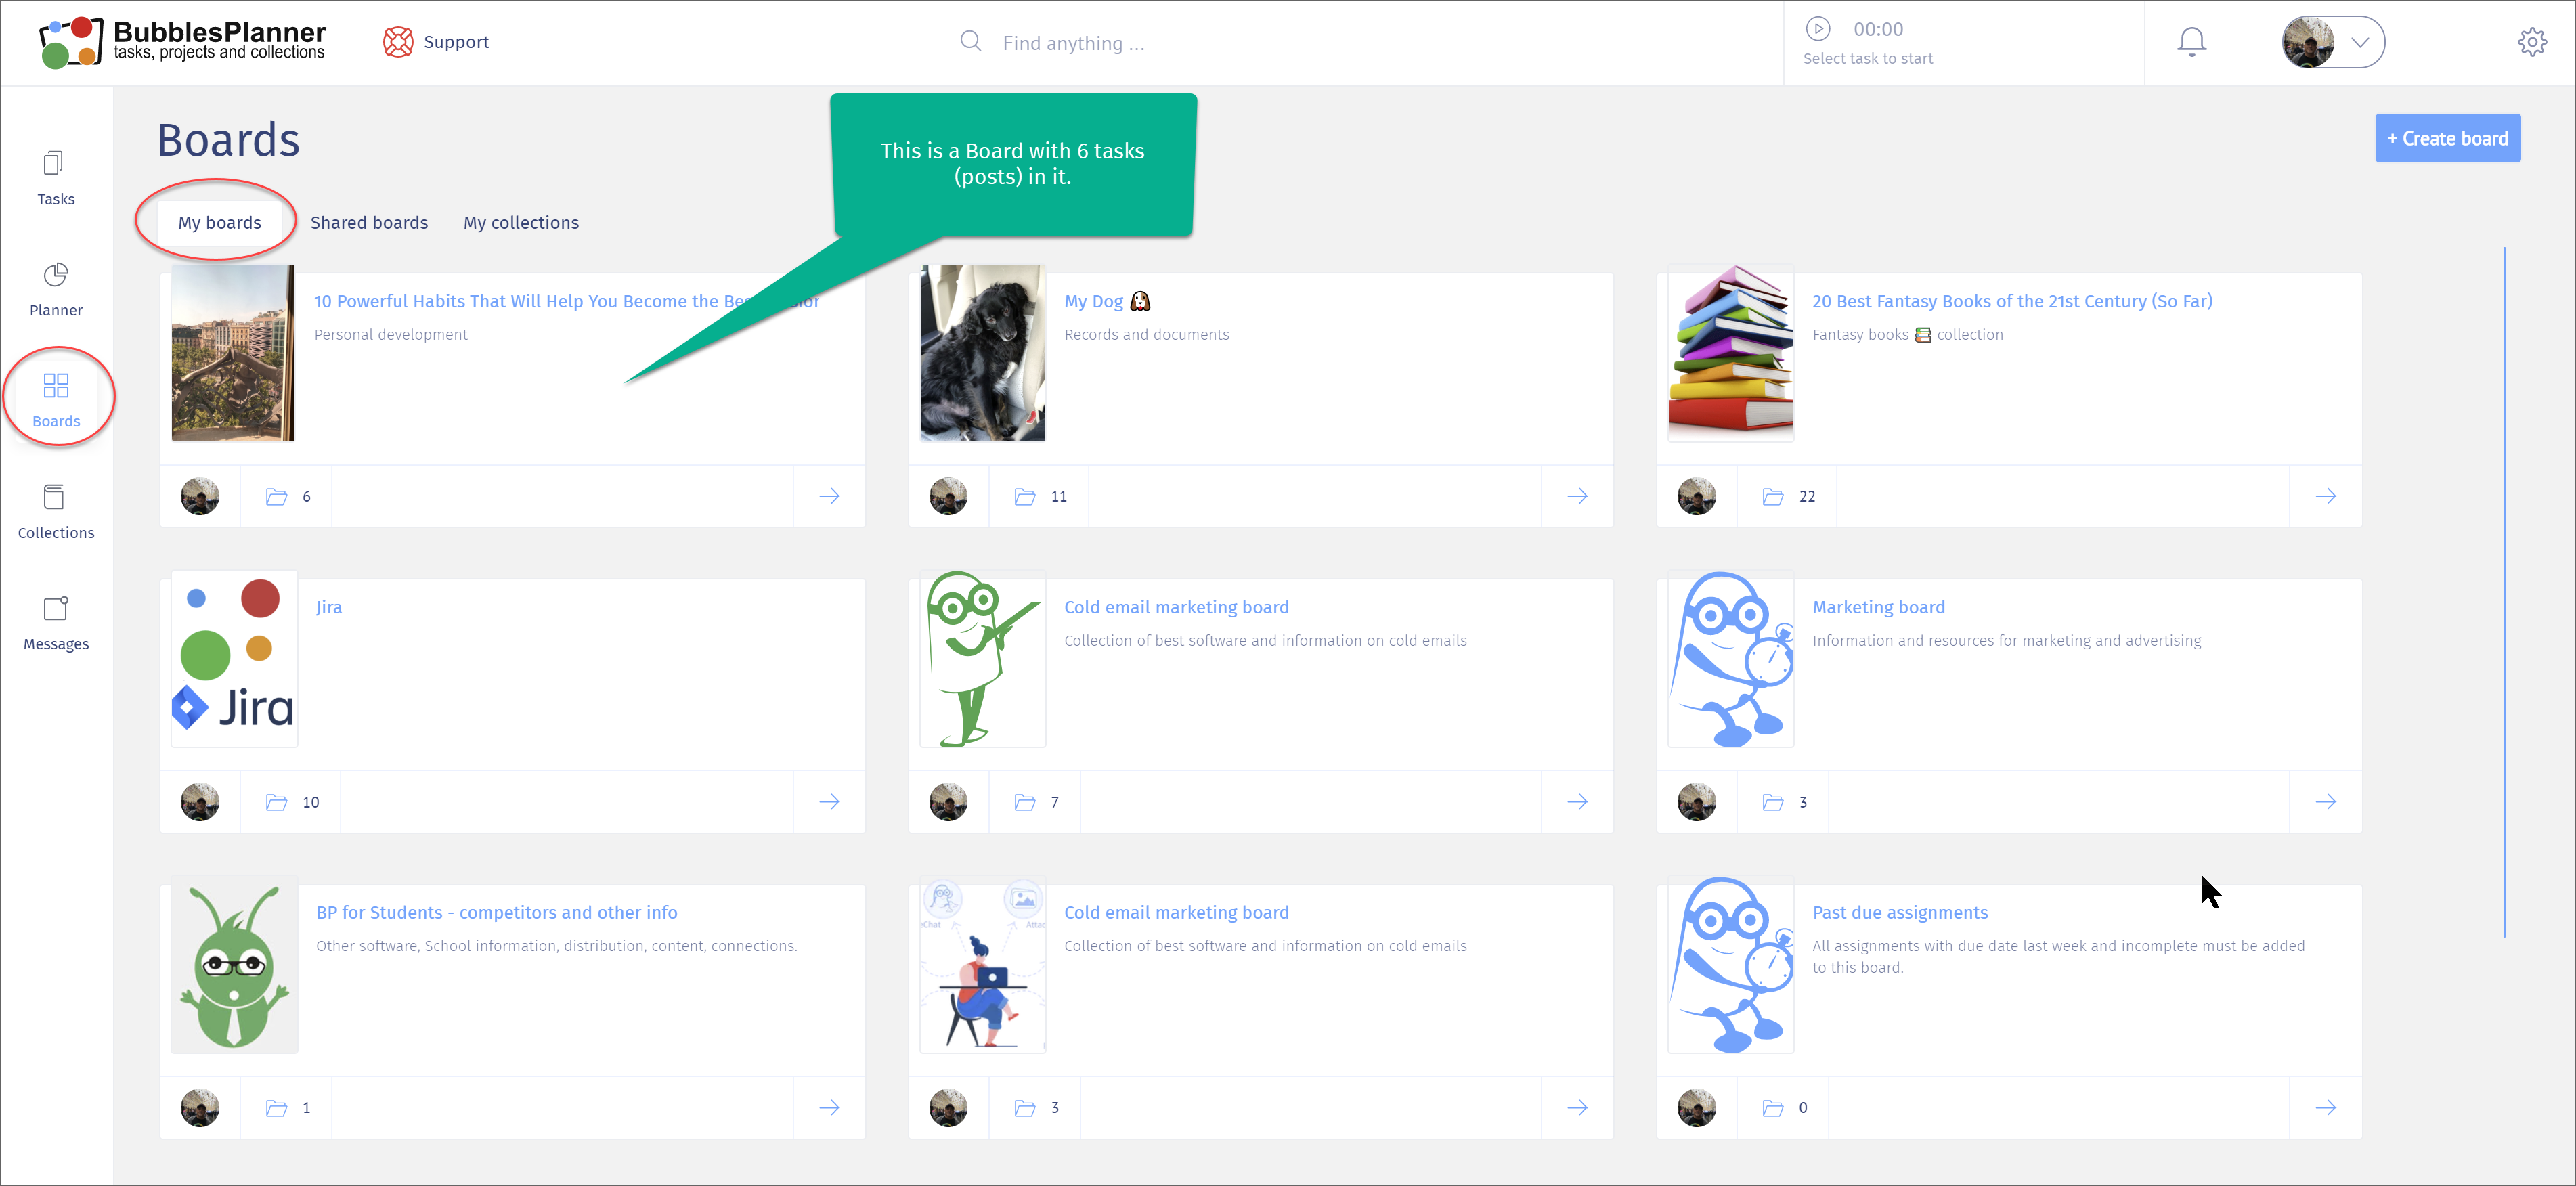
Task: Open the Jira board title
Action: [x=329, y=607]
